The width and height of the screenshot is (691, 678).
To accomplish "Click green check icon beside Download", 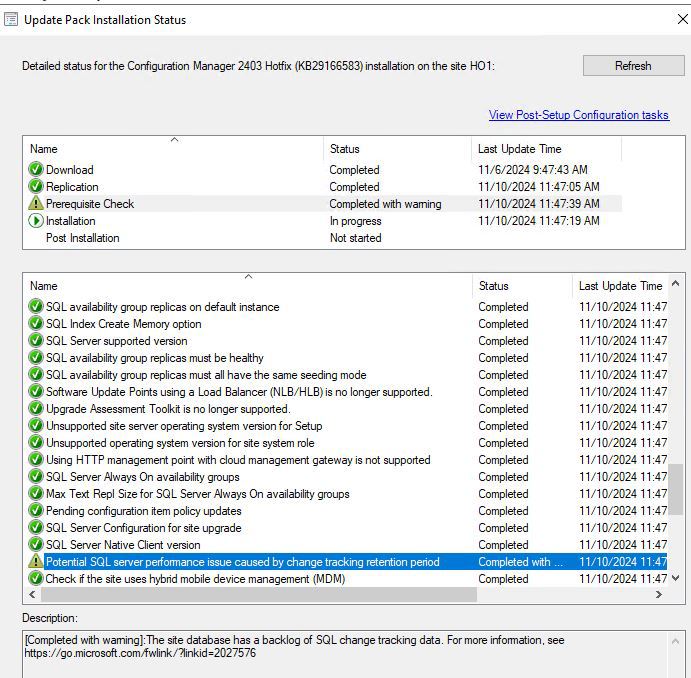I will [x=36, y=169].
